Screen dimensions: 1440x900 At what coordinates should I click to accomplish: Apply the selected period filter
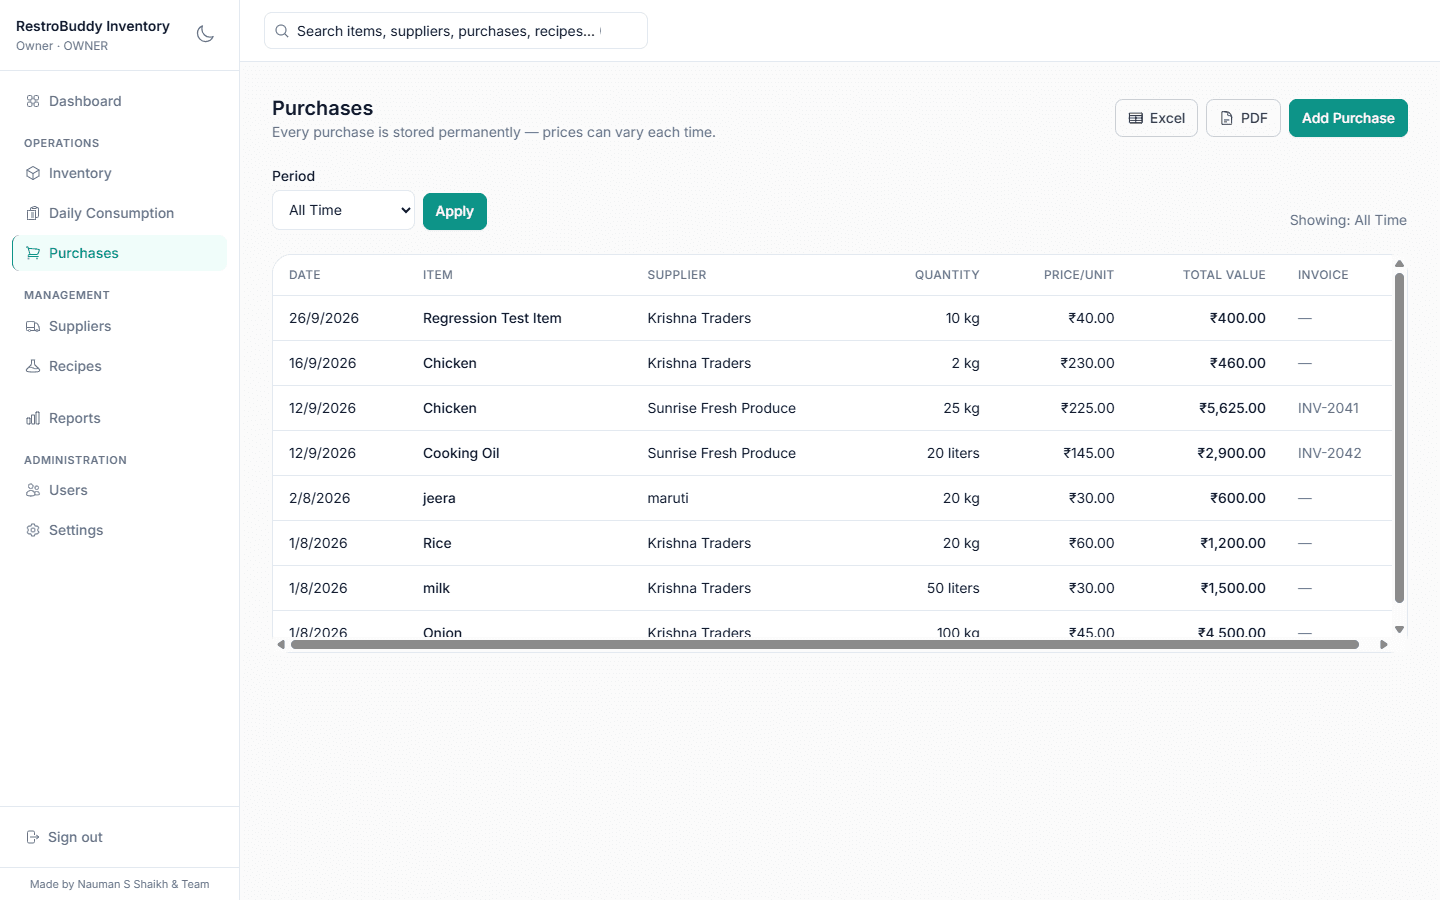coord(455,211)
